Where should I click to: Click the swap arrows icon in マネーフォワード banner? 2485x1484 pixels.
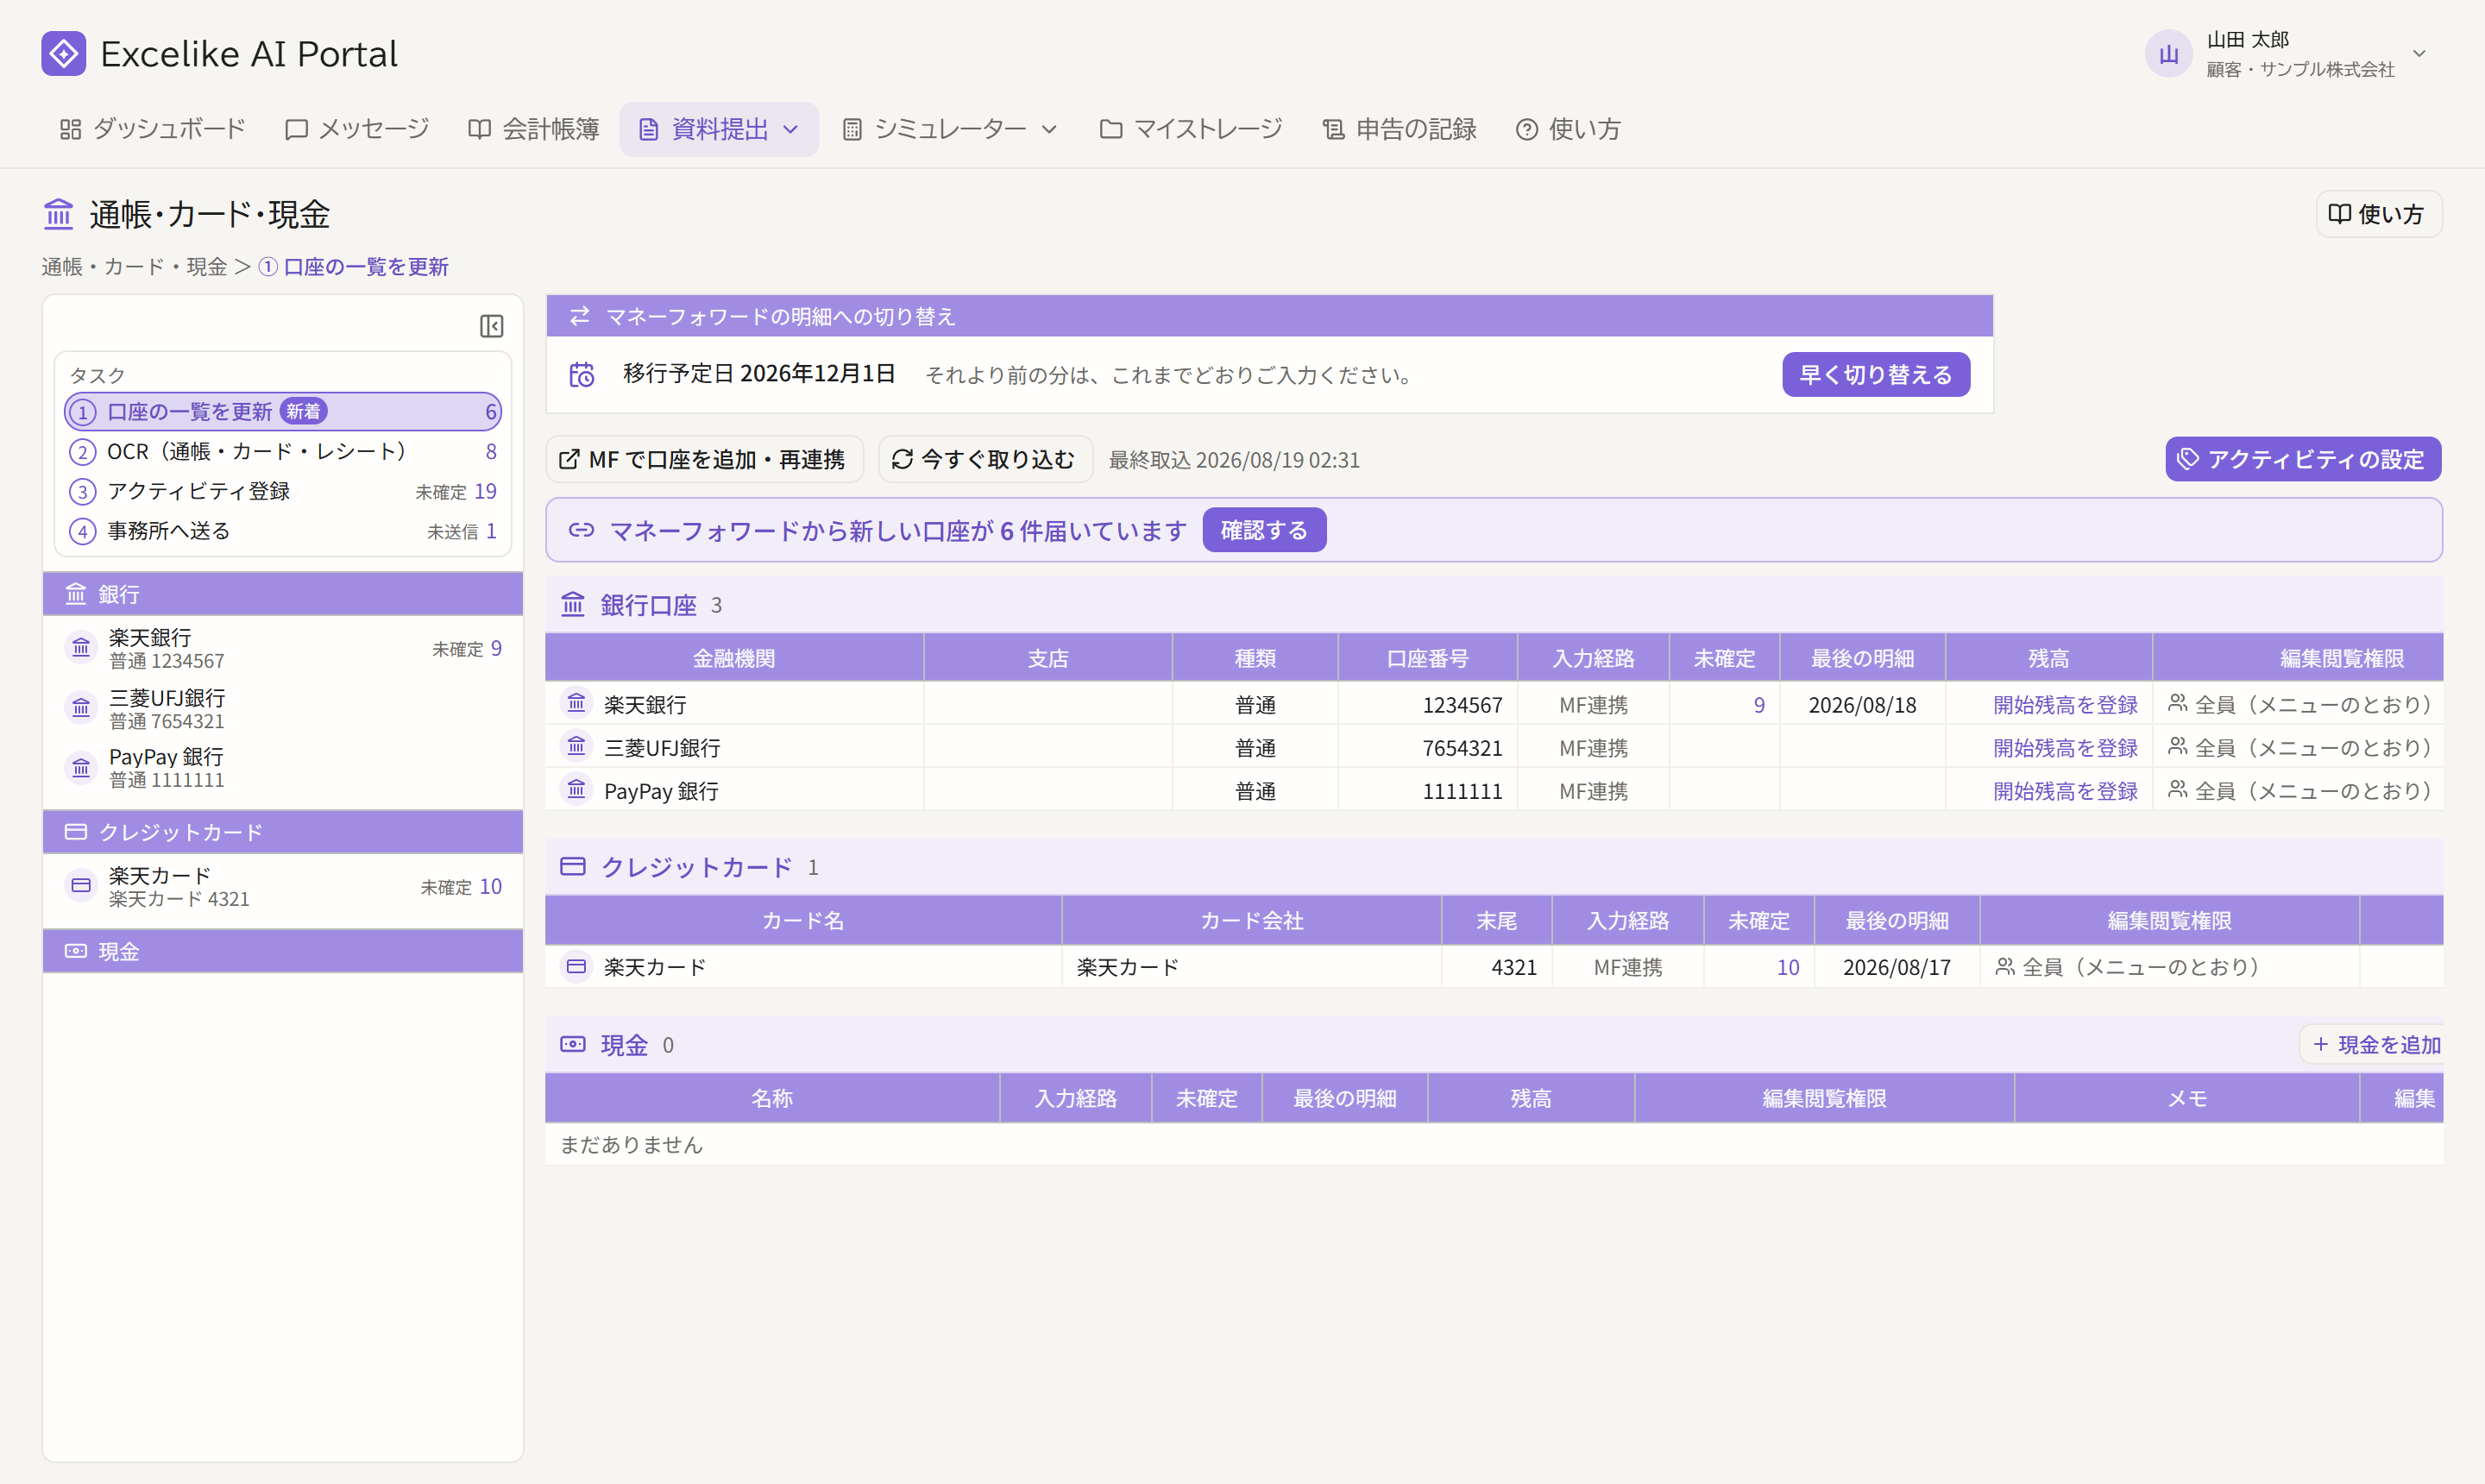tap(579, 316)
